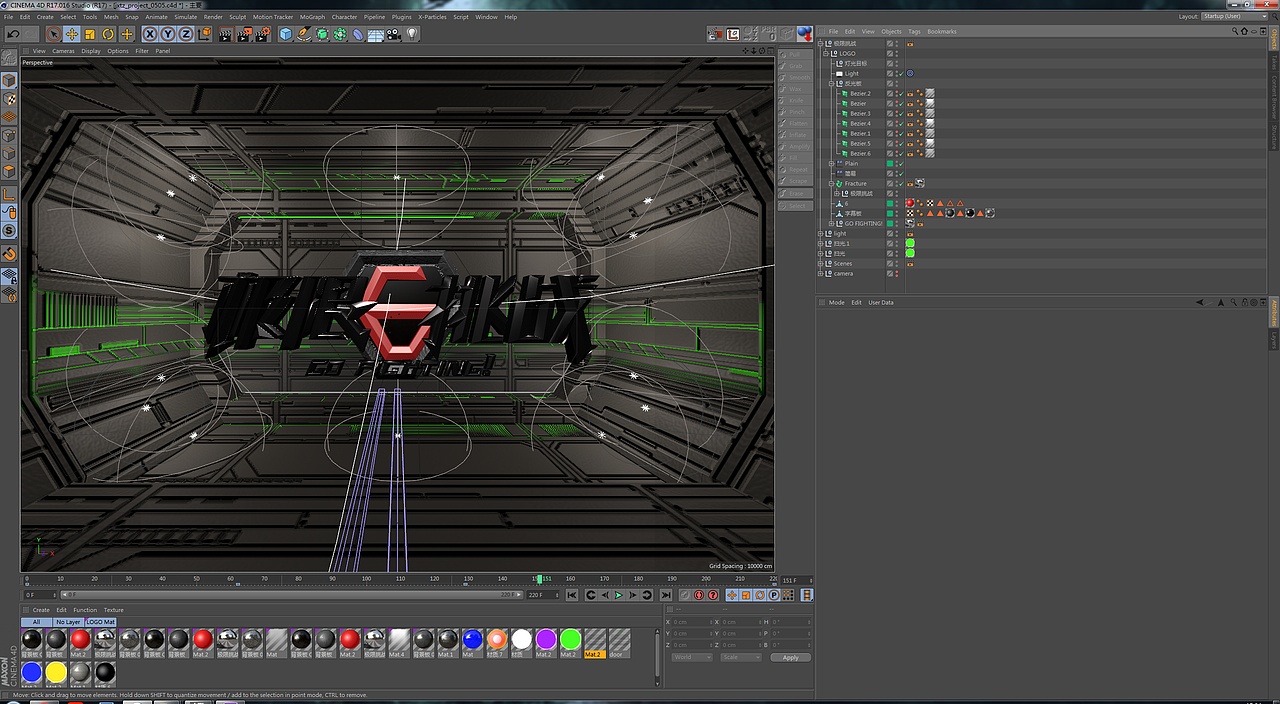Viewport: 1280px width, 704px height.
Task: Expand the Scenes null object
Action: click(x=820, y=263)
